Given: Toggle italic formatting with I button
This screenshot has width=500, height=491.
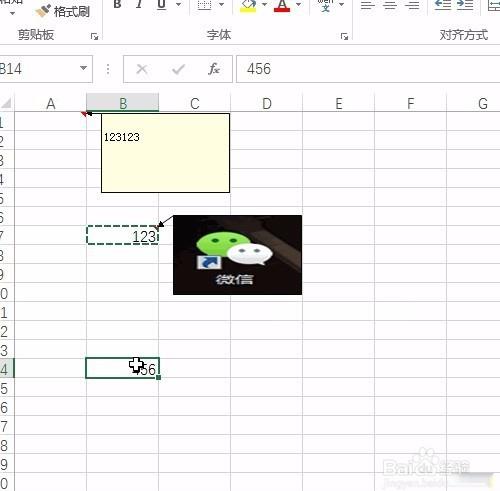Looking at the screenshot, I should [139, 4].
